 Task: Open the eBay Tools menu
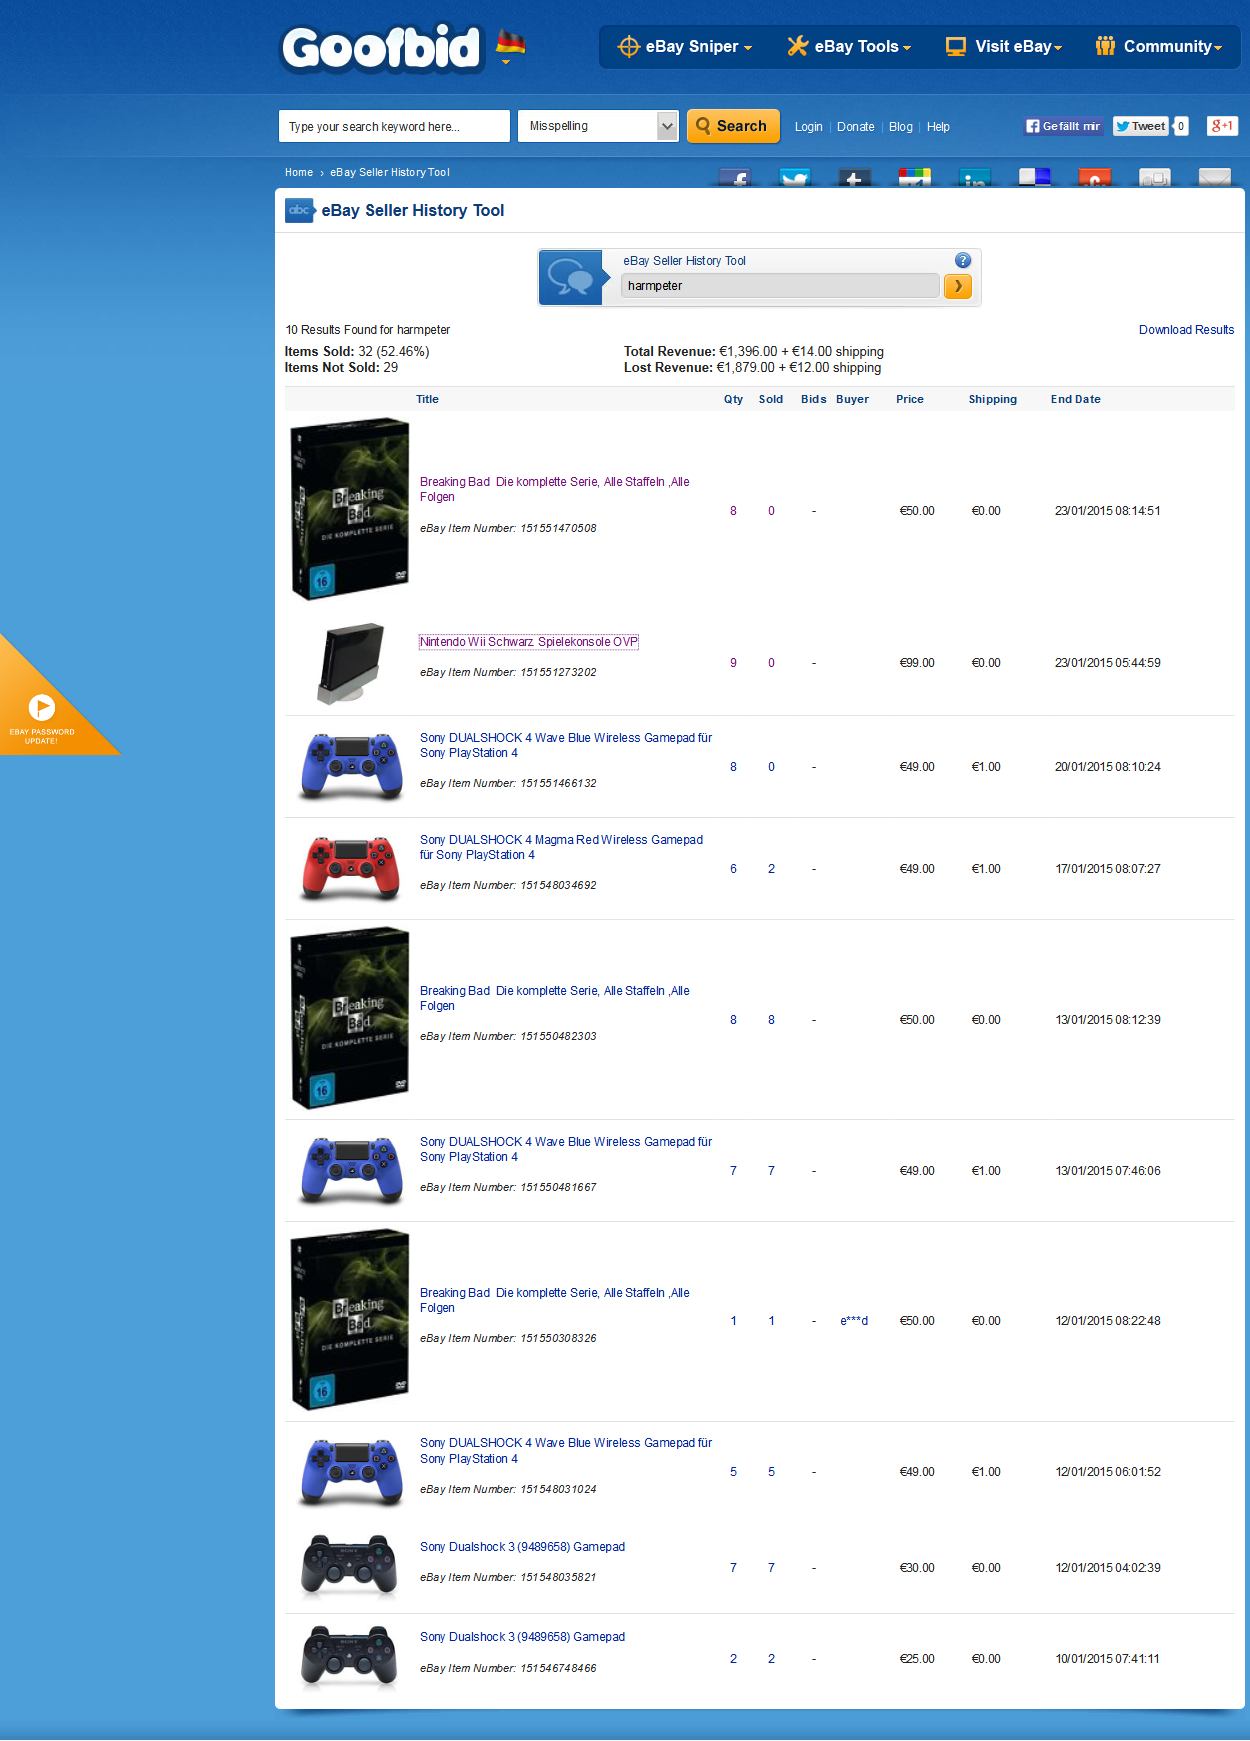pyautogui.click(x=849, y=46)
